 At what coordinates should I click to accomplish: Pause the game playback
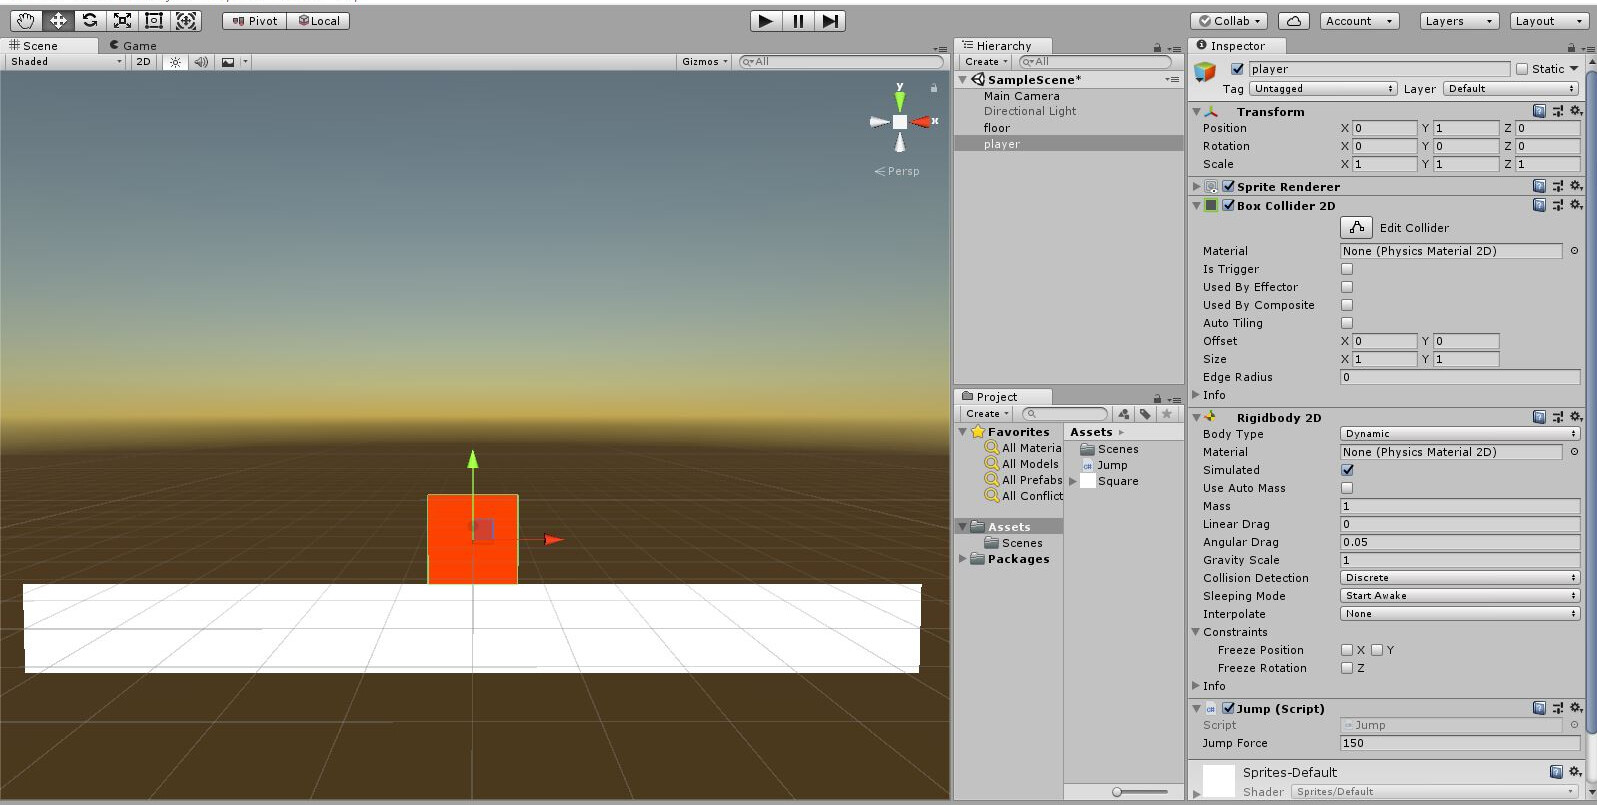click(797, 20)
